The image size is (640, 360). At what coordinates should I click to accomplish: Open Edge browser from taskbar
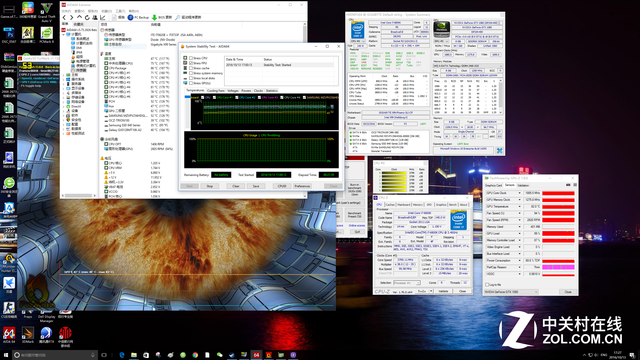click(122, 355)
